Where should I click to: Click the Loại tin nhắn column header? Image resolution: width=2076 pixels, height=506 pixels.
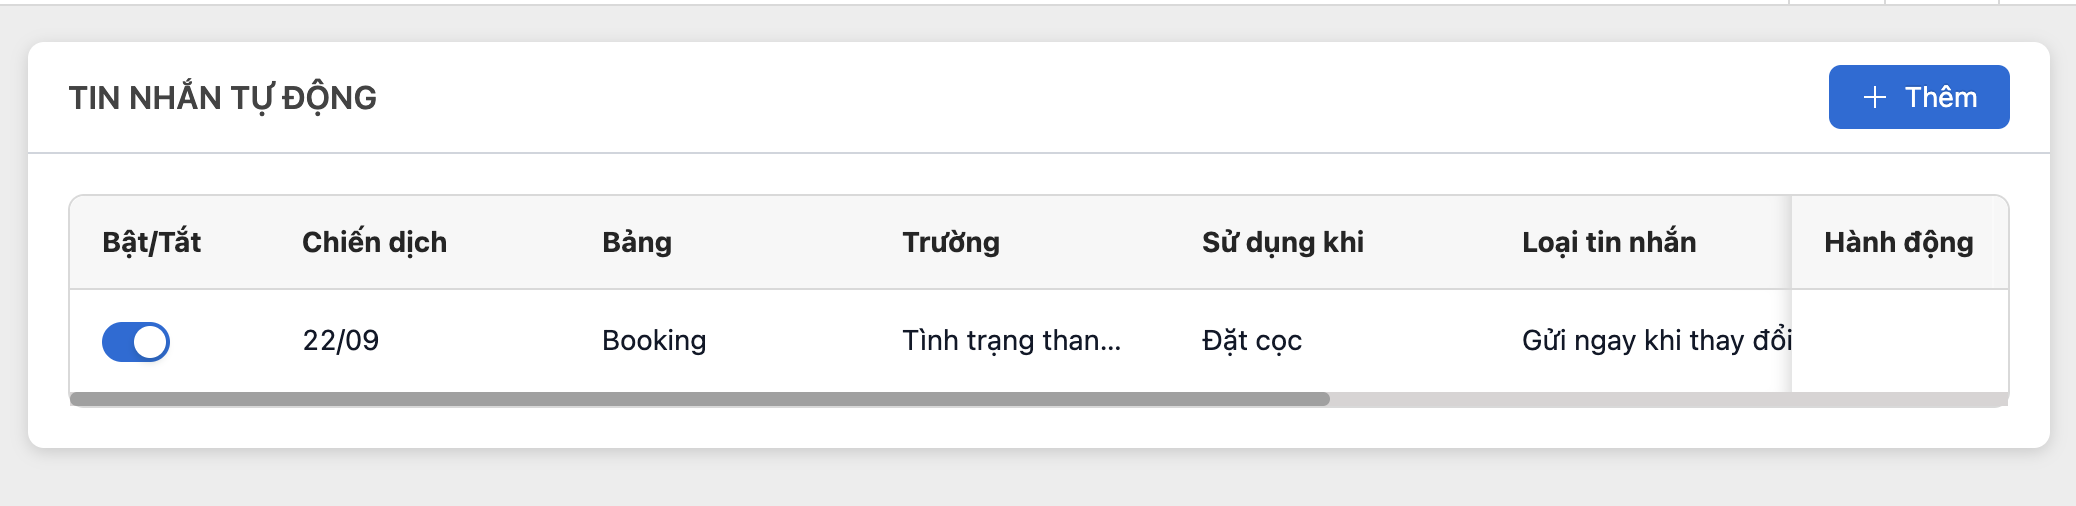(1609, 242)
